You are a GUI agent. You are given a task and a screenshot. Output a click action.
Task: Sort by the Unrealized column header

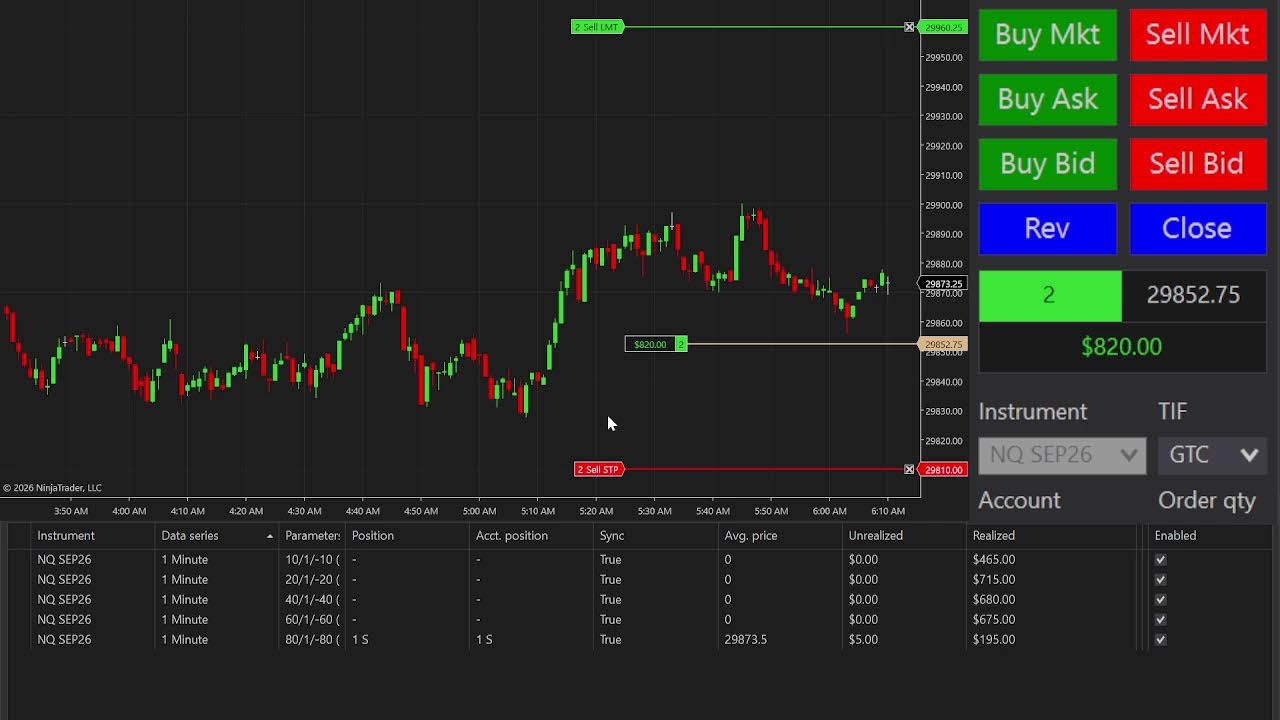(x=904, y=536)
